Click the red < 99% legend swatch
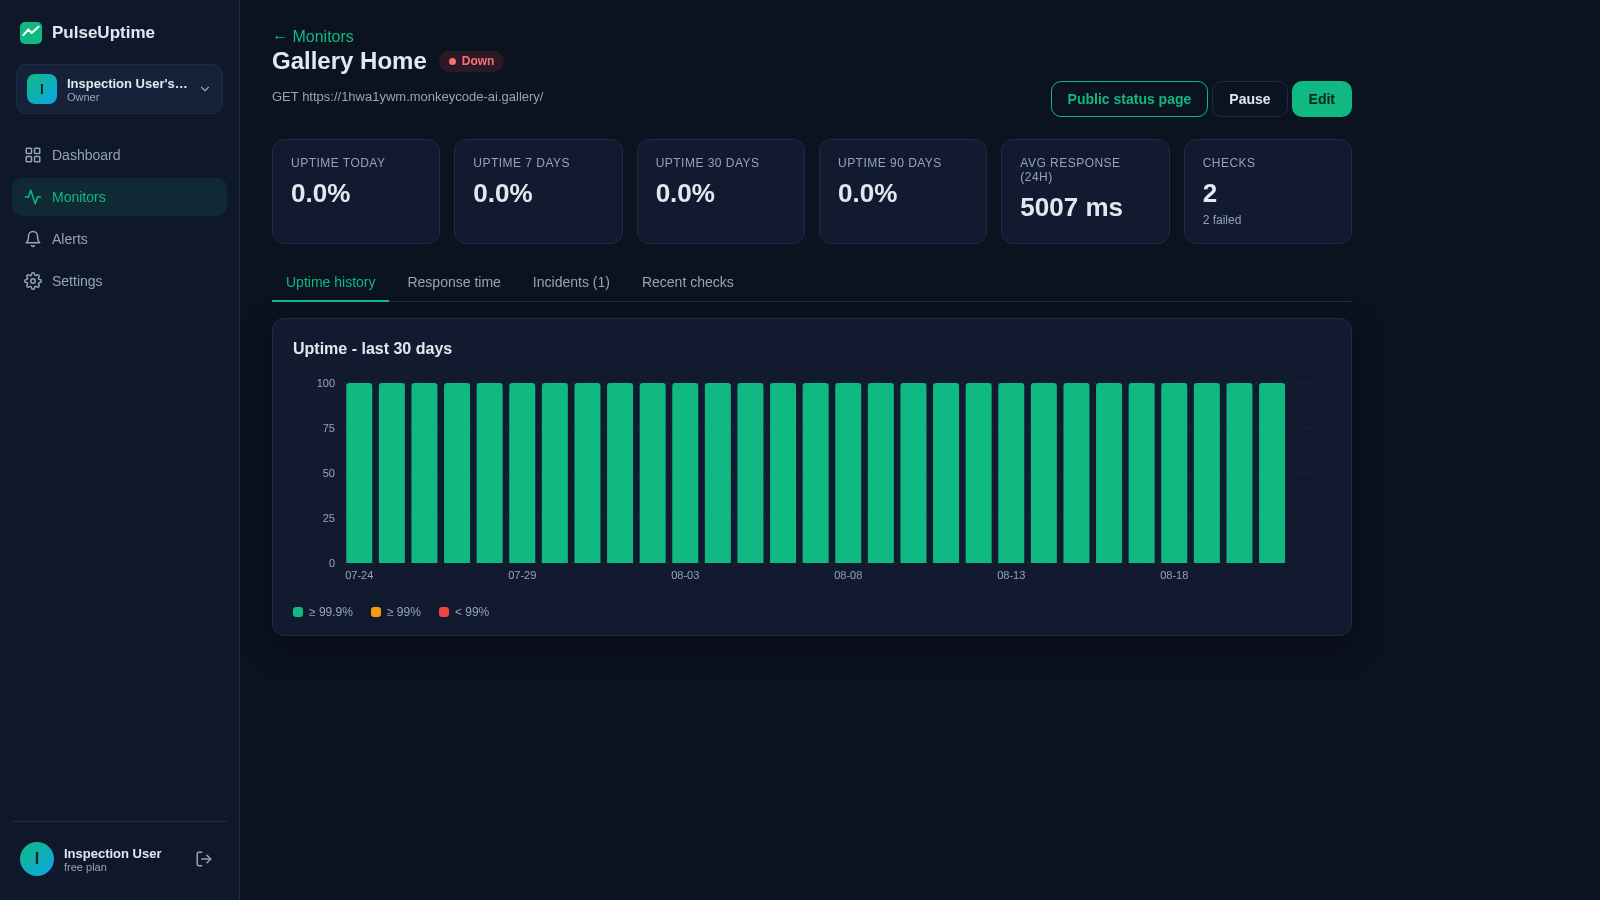The image size is (1600, 900). pyautogui.click(x=444, y=612)
